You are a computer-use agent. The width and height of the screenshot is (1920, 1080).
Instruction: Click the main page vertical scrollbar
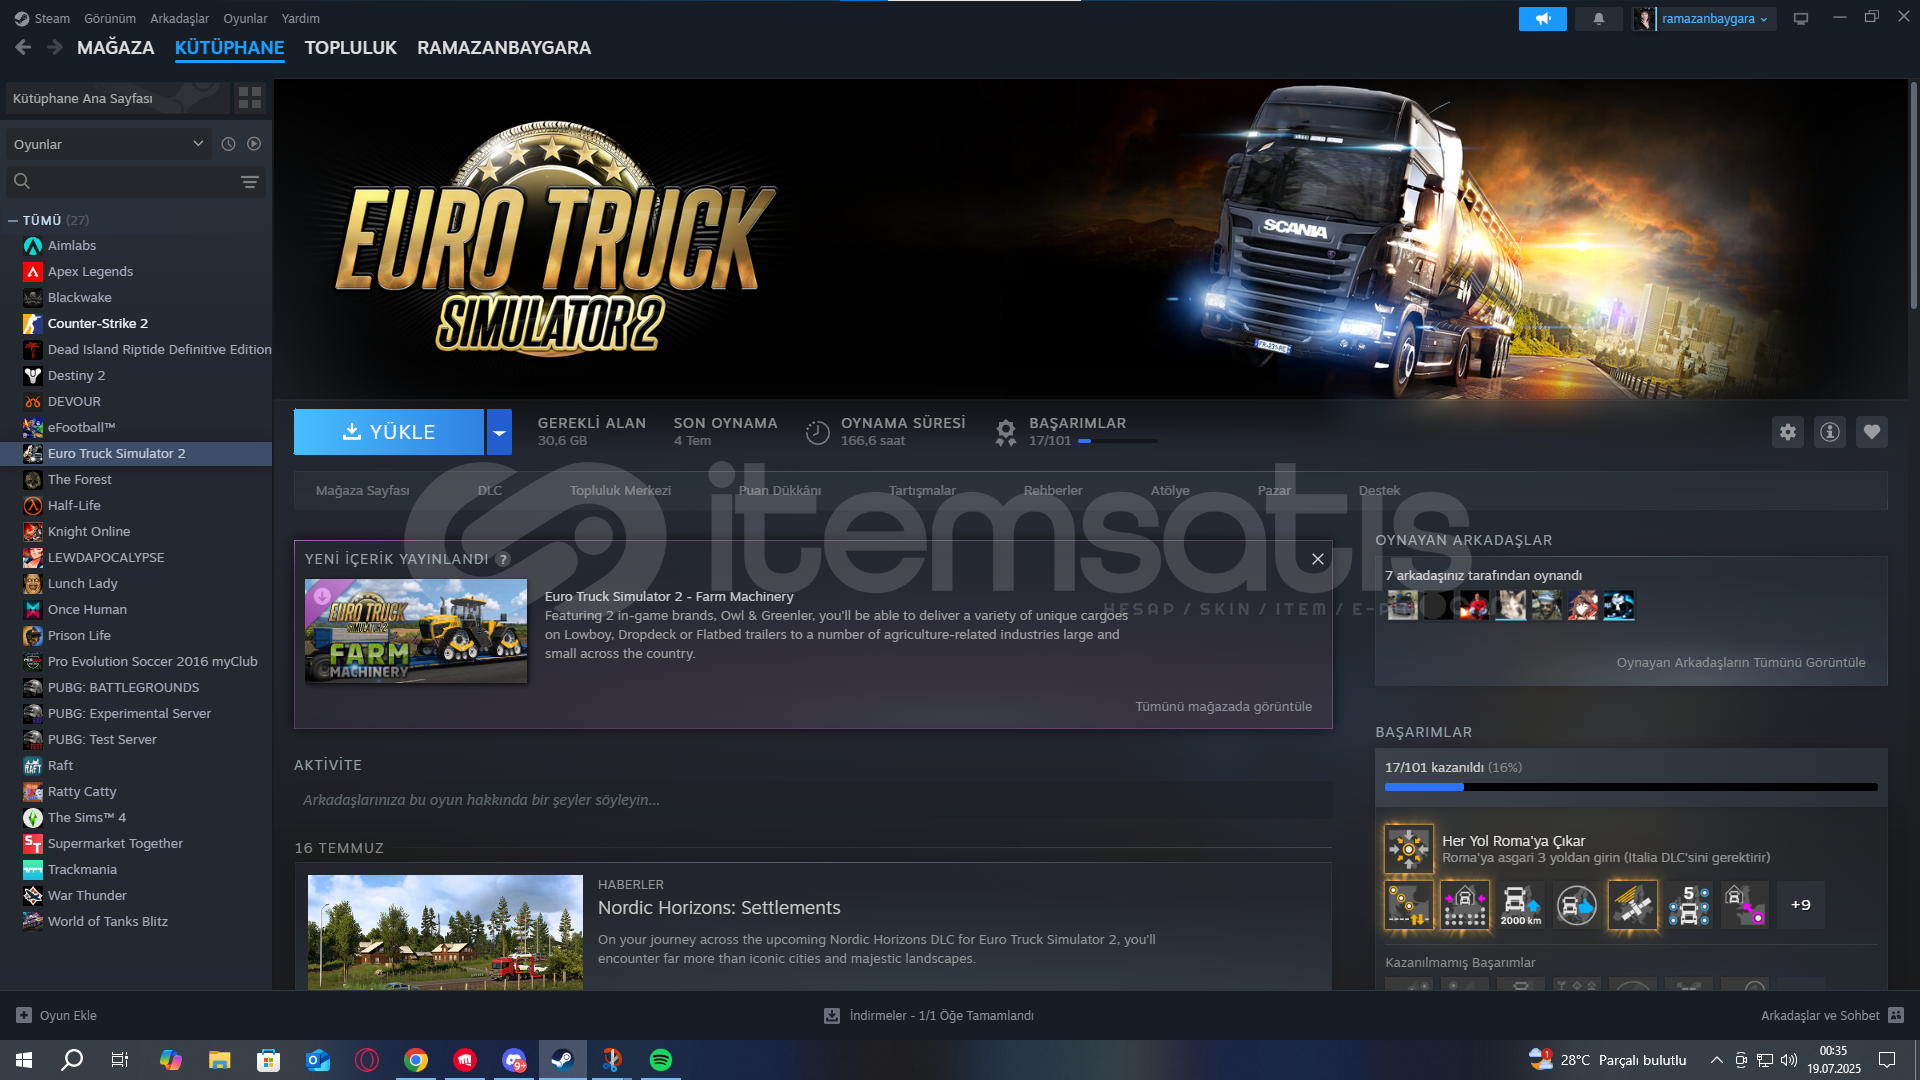(x=1913, y=195)
